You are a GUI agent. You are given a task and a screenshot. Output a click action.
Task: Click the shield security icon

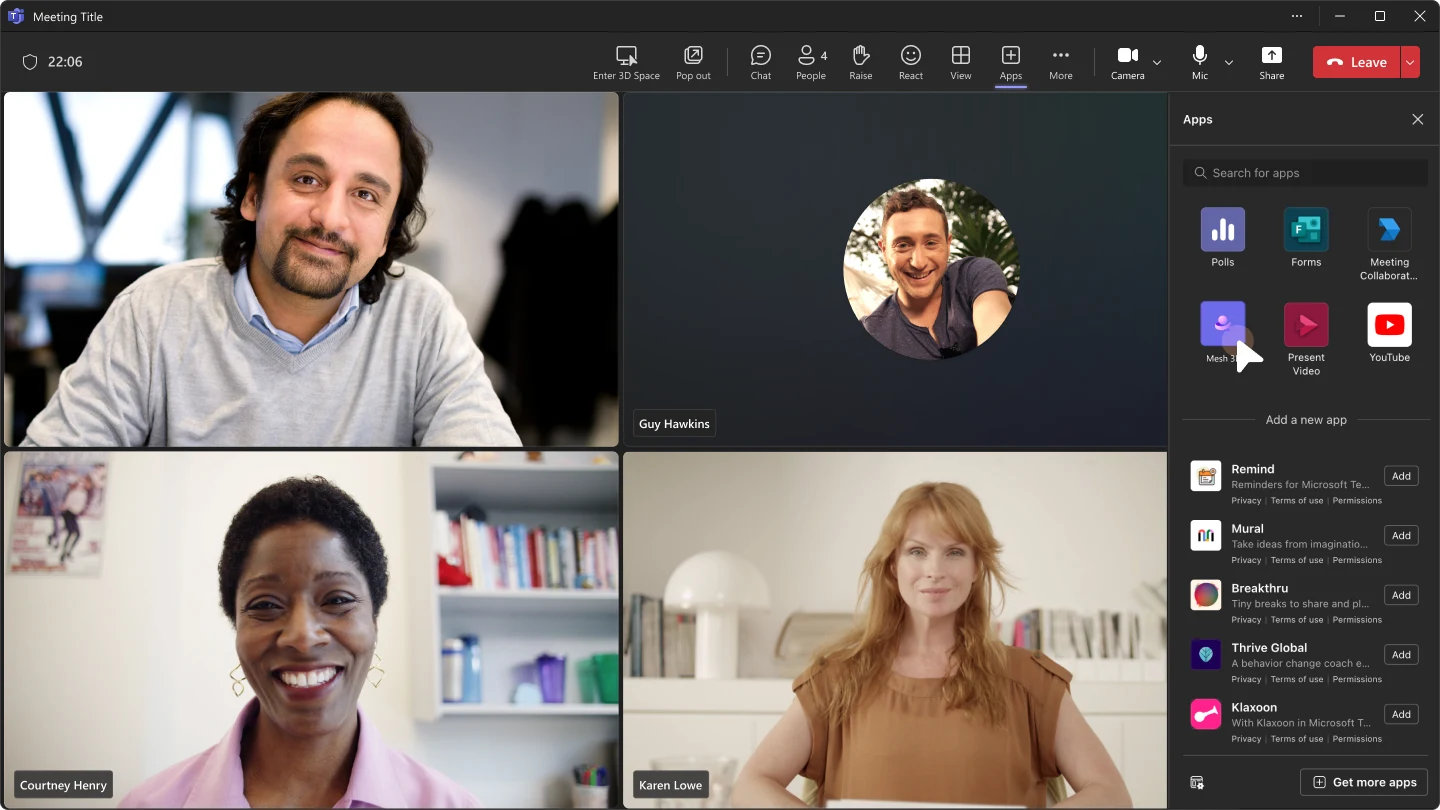pos(30,62)
